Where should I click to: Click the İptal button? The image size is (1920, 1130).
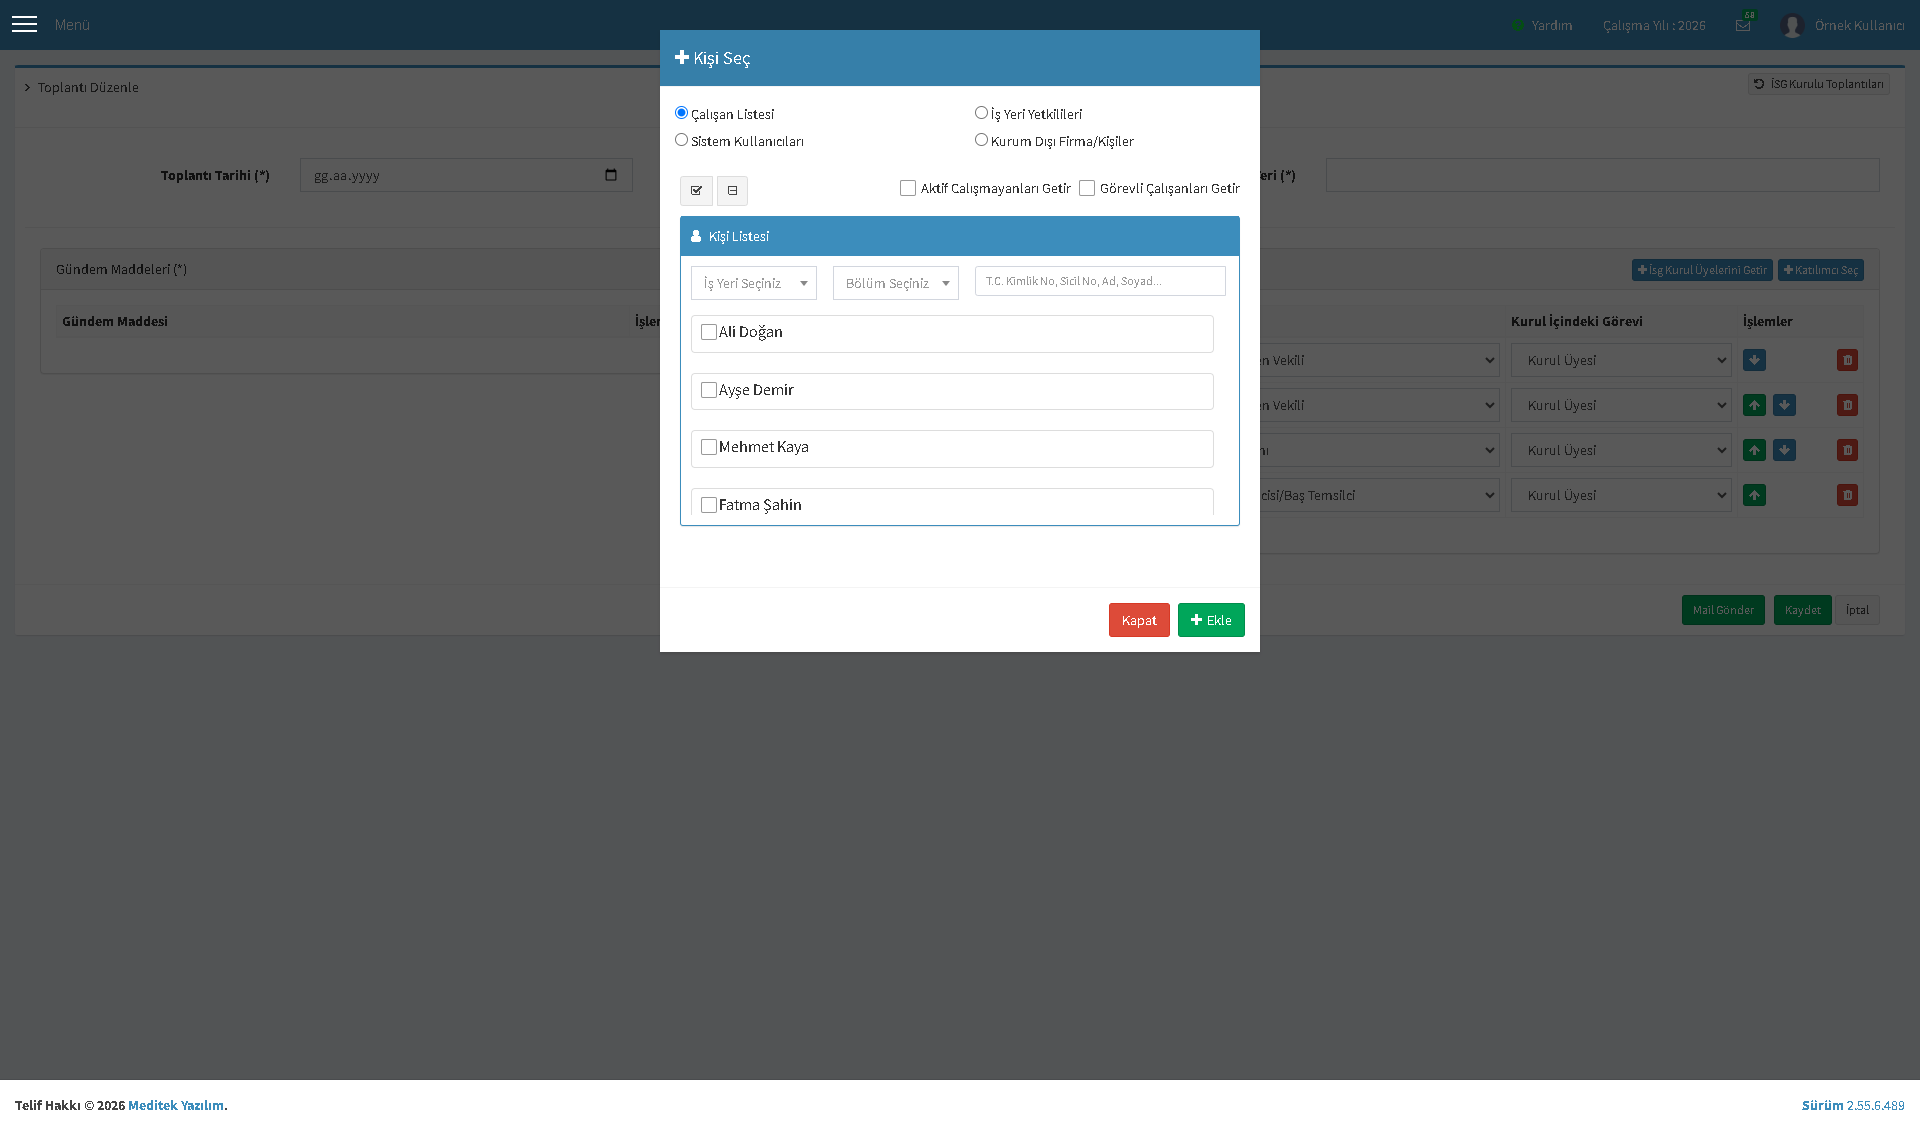1857,610
